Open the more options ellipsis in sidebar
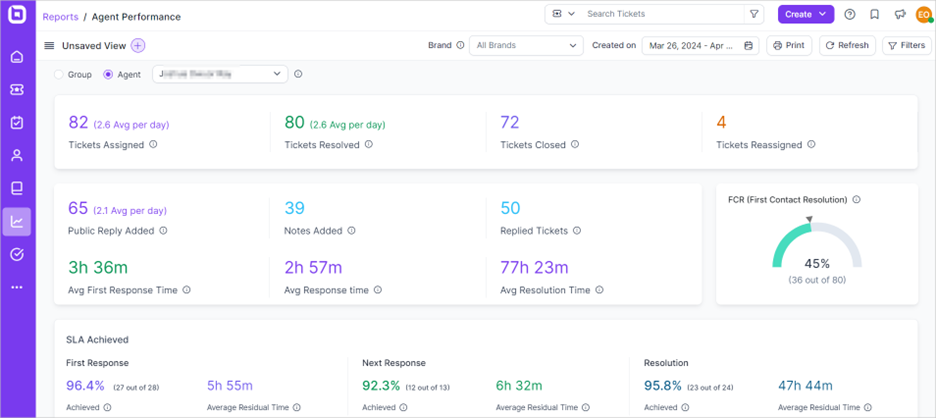936x418 pixels. 17,287
